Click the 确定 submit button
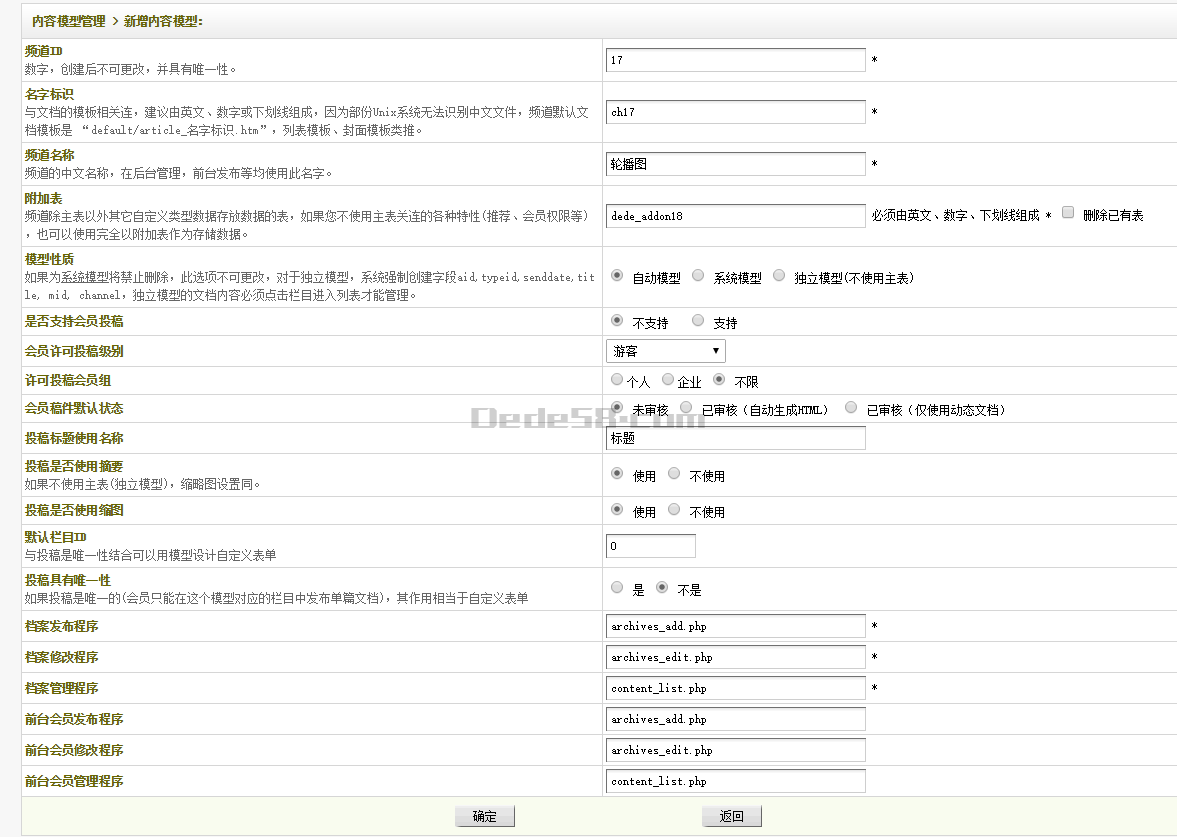The width and height of the screenshot is (1177, 837). [x=484, y=816]
